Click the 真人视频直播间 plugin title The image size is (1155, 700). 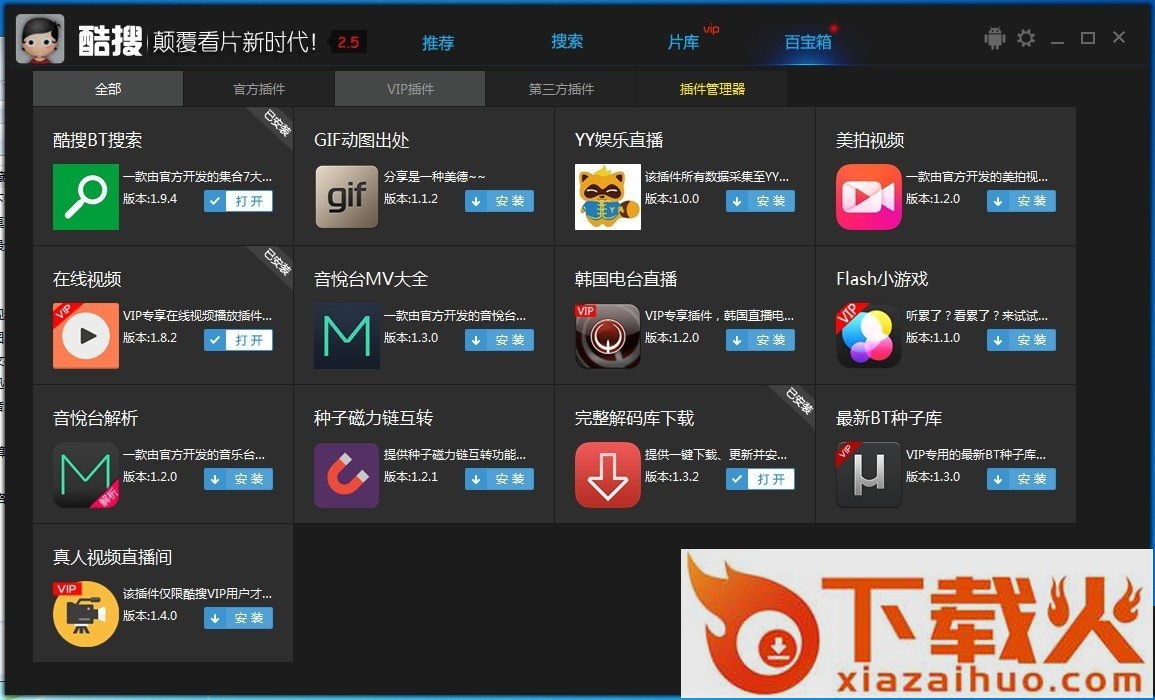coord(112,557)
